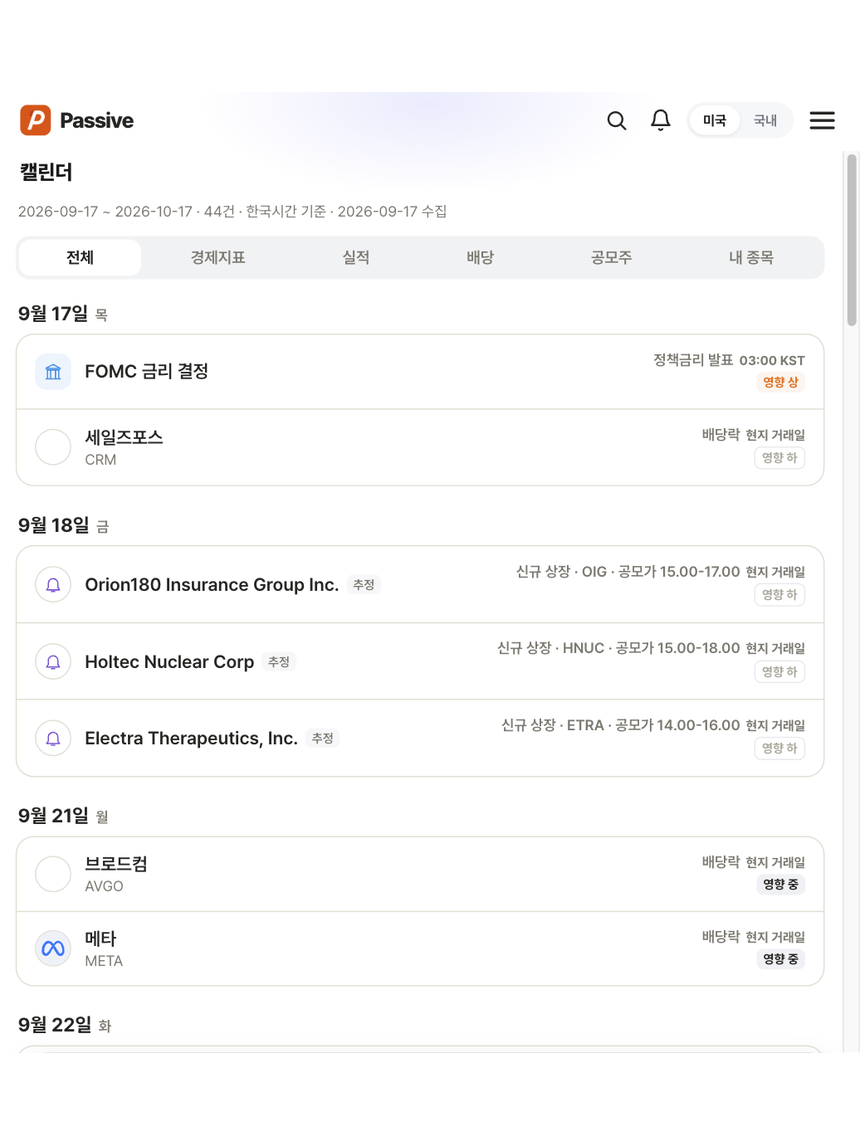Screen dimensions: 860x1146
Task: Click the bell icon beside Orion180 Insurance Group
Action: coord(53,585)
